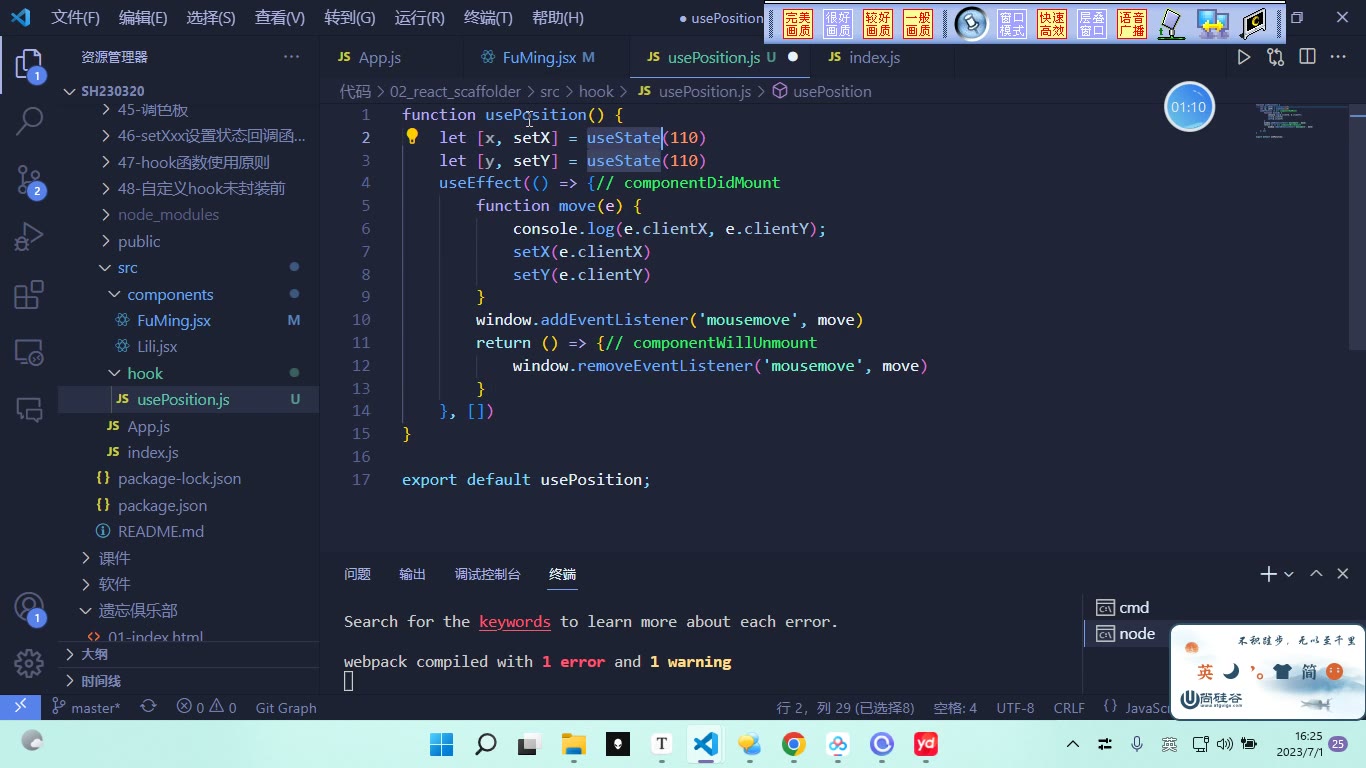Open Lili.jsx in the file tree

point(157,347)
